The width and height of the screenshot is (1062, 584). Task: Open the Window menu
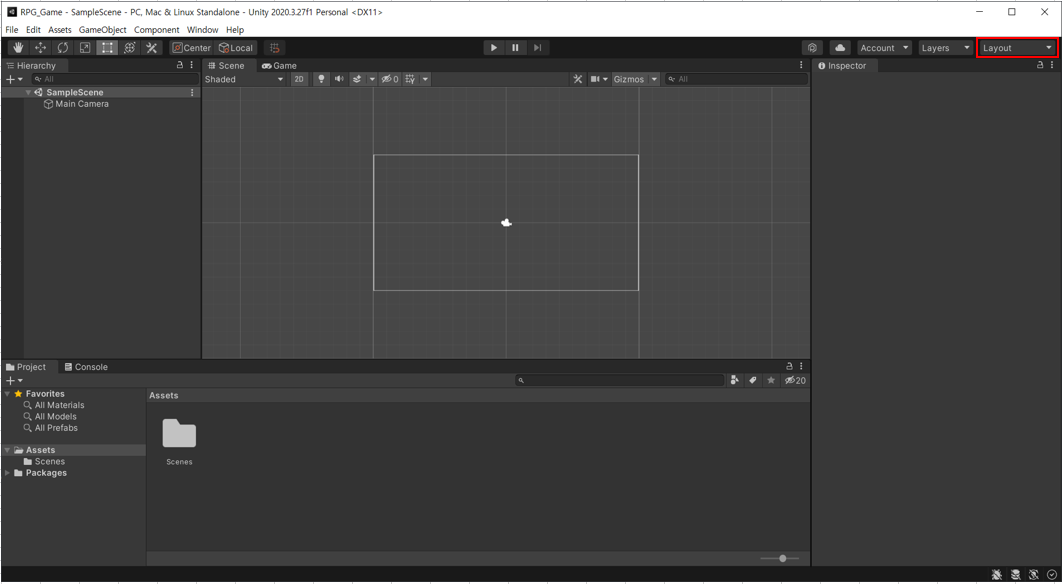pos(203,30)
